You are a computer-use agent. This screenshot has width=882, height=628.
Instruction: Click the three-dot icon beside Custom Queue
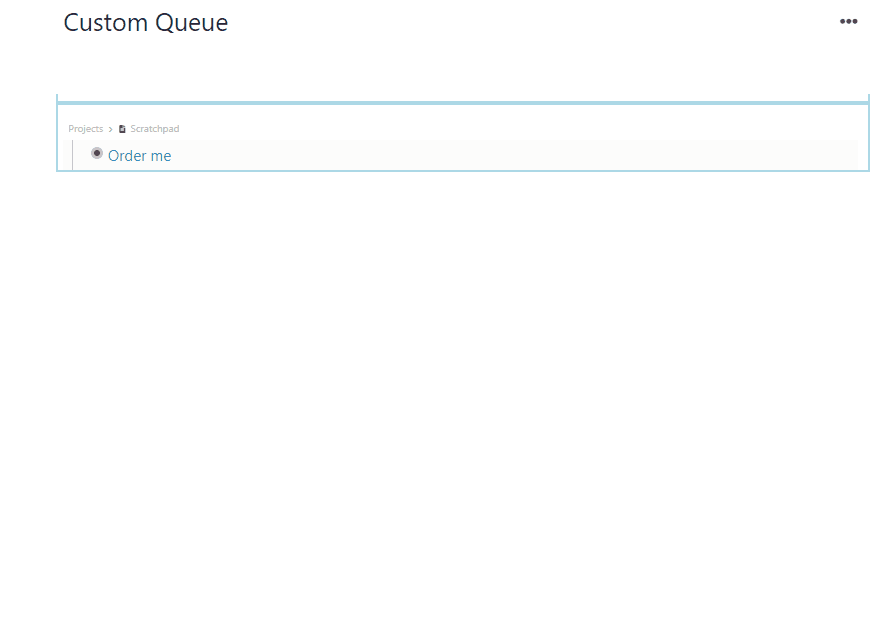coord(849,21)
